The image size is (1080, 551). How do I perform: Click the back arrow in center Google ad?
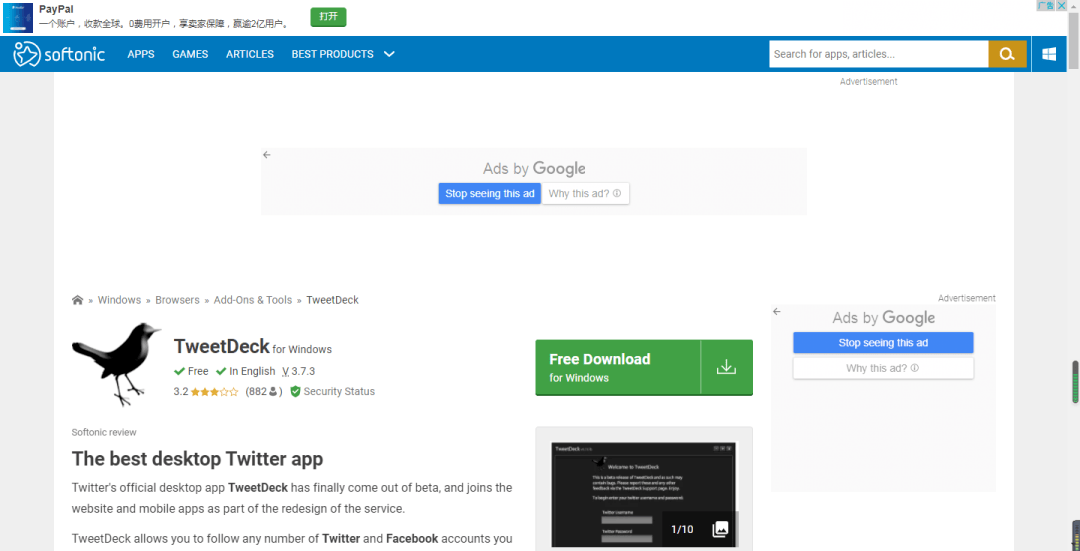pos(267,155)
